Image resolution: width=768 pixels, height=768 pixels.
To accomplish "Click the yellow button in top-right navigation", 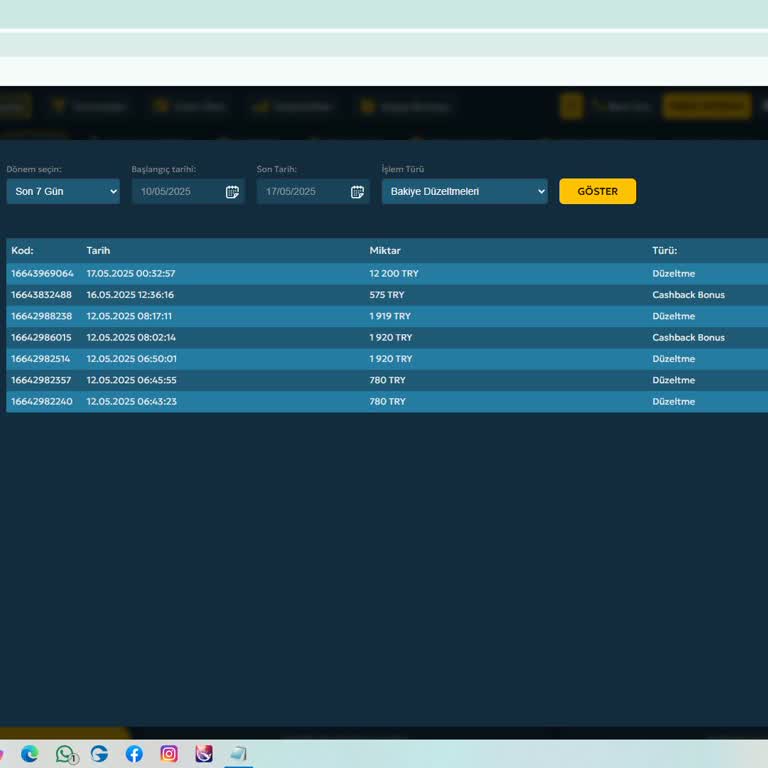I will pyautogui.click(x=707, y=106).
